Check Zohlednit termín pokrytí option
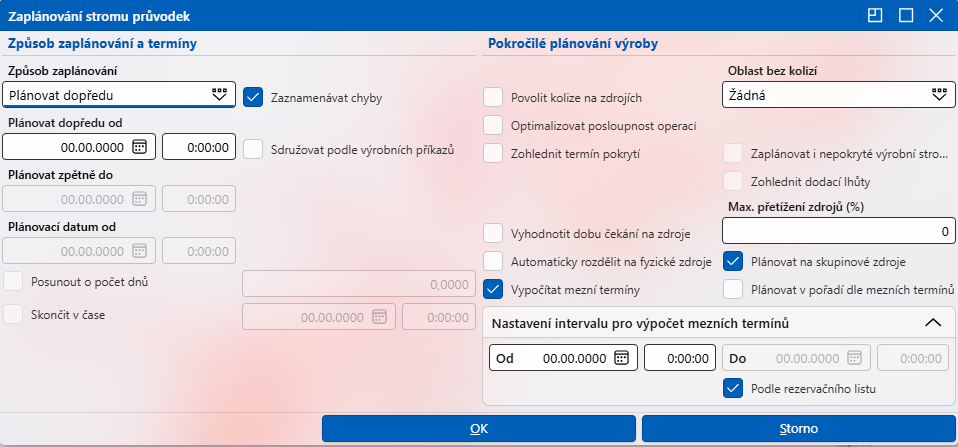The image size is (958, 447). pos(492,154)
